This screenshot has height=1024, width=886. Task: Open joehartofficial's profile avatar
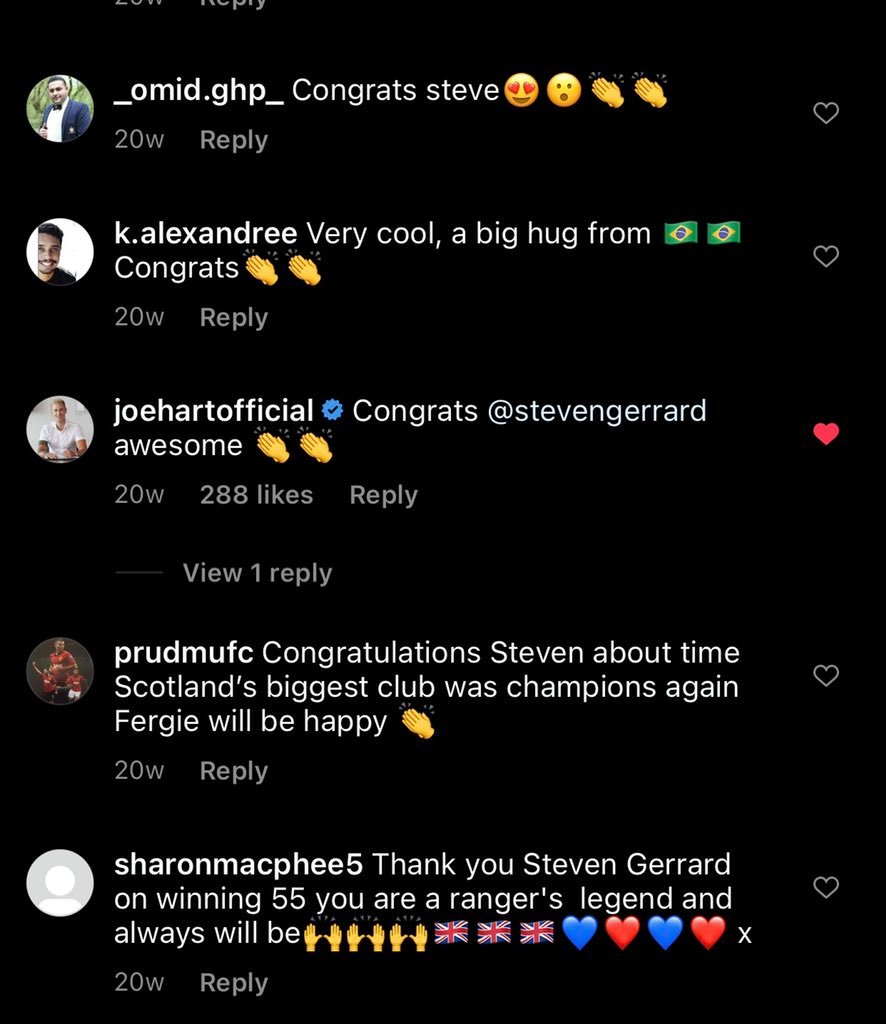click(x=60, y=429)
